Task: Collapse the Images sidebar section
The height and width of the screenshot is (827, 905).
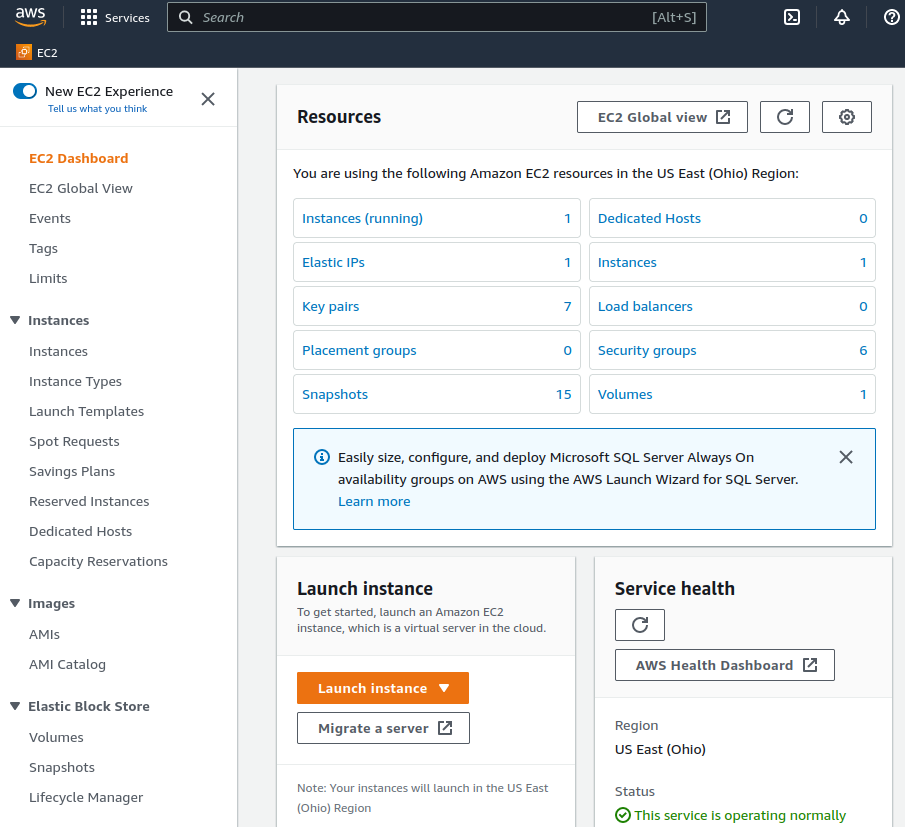Action: [15, 603]
